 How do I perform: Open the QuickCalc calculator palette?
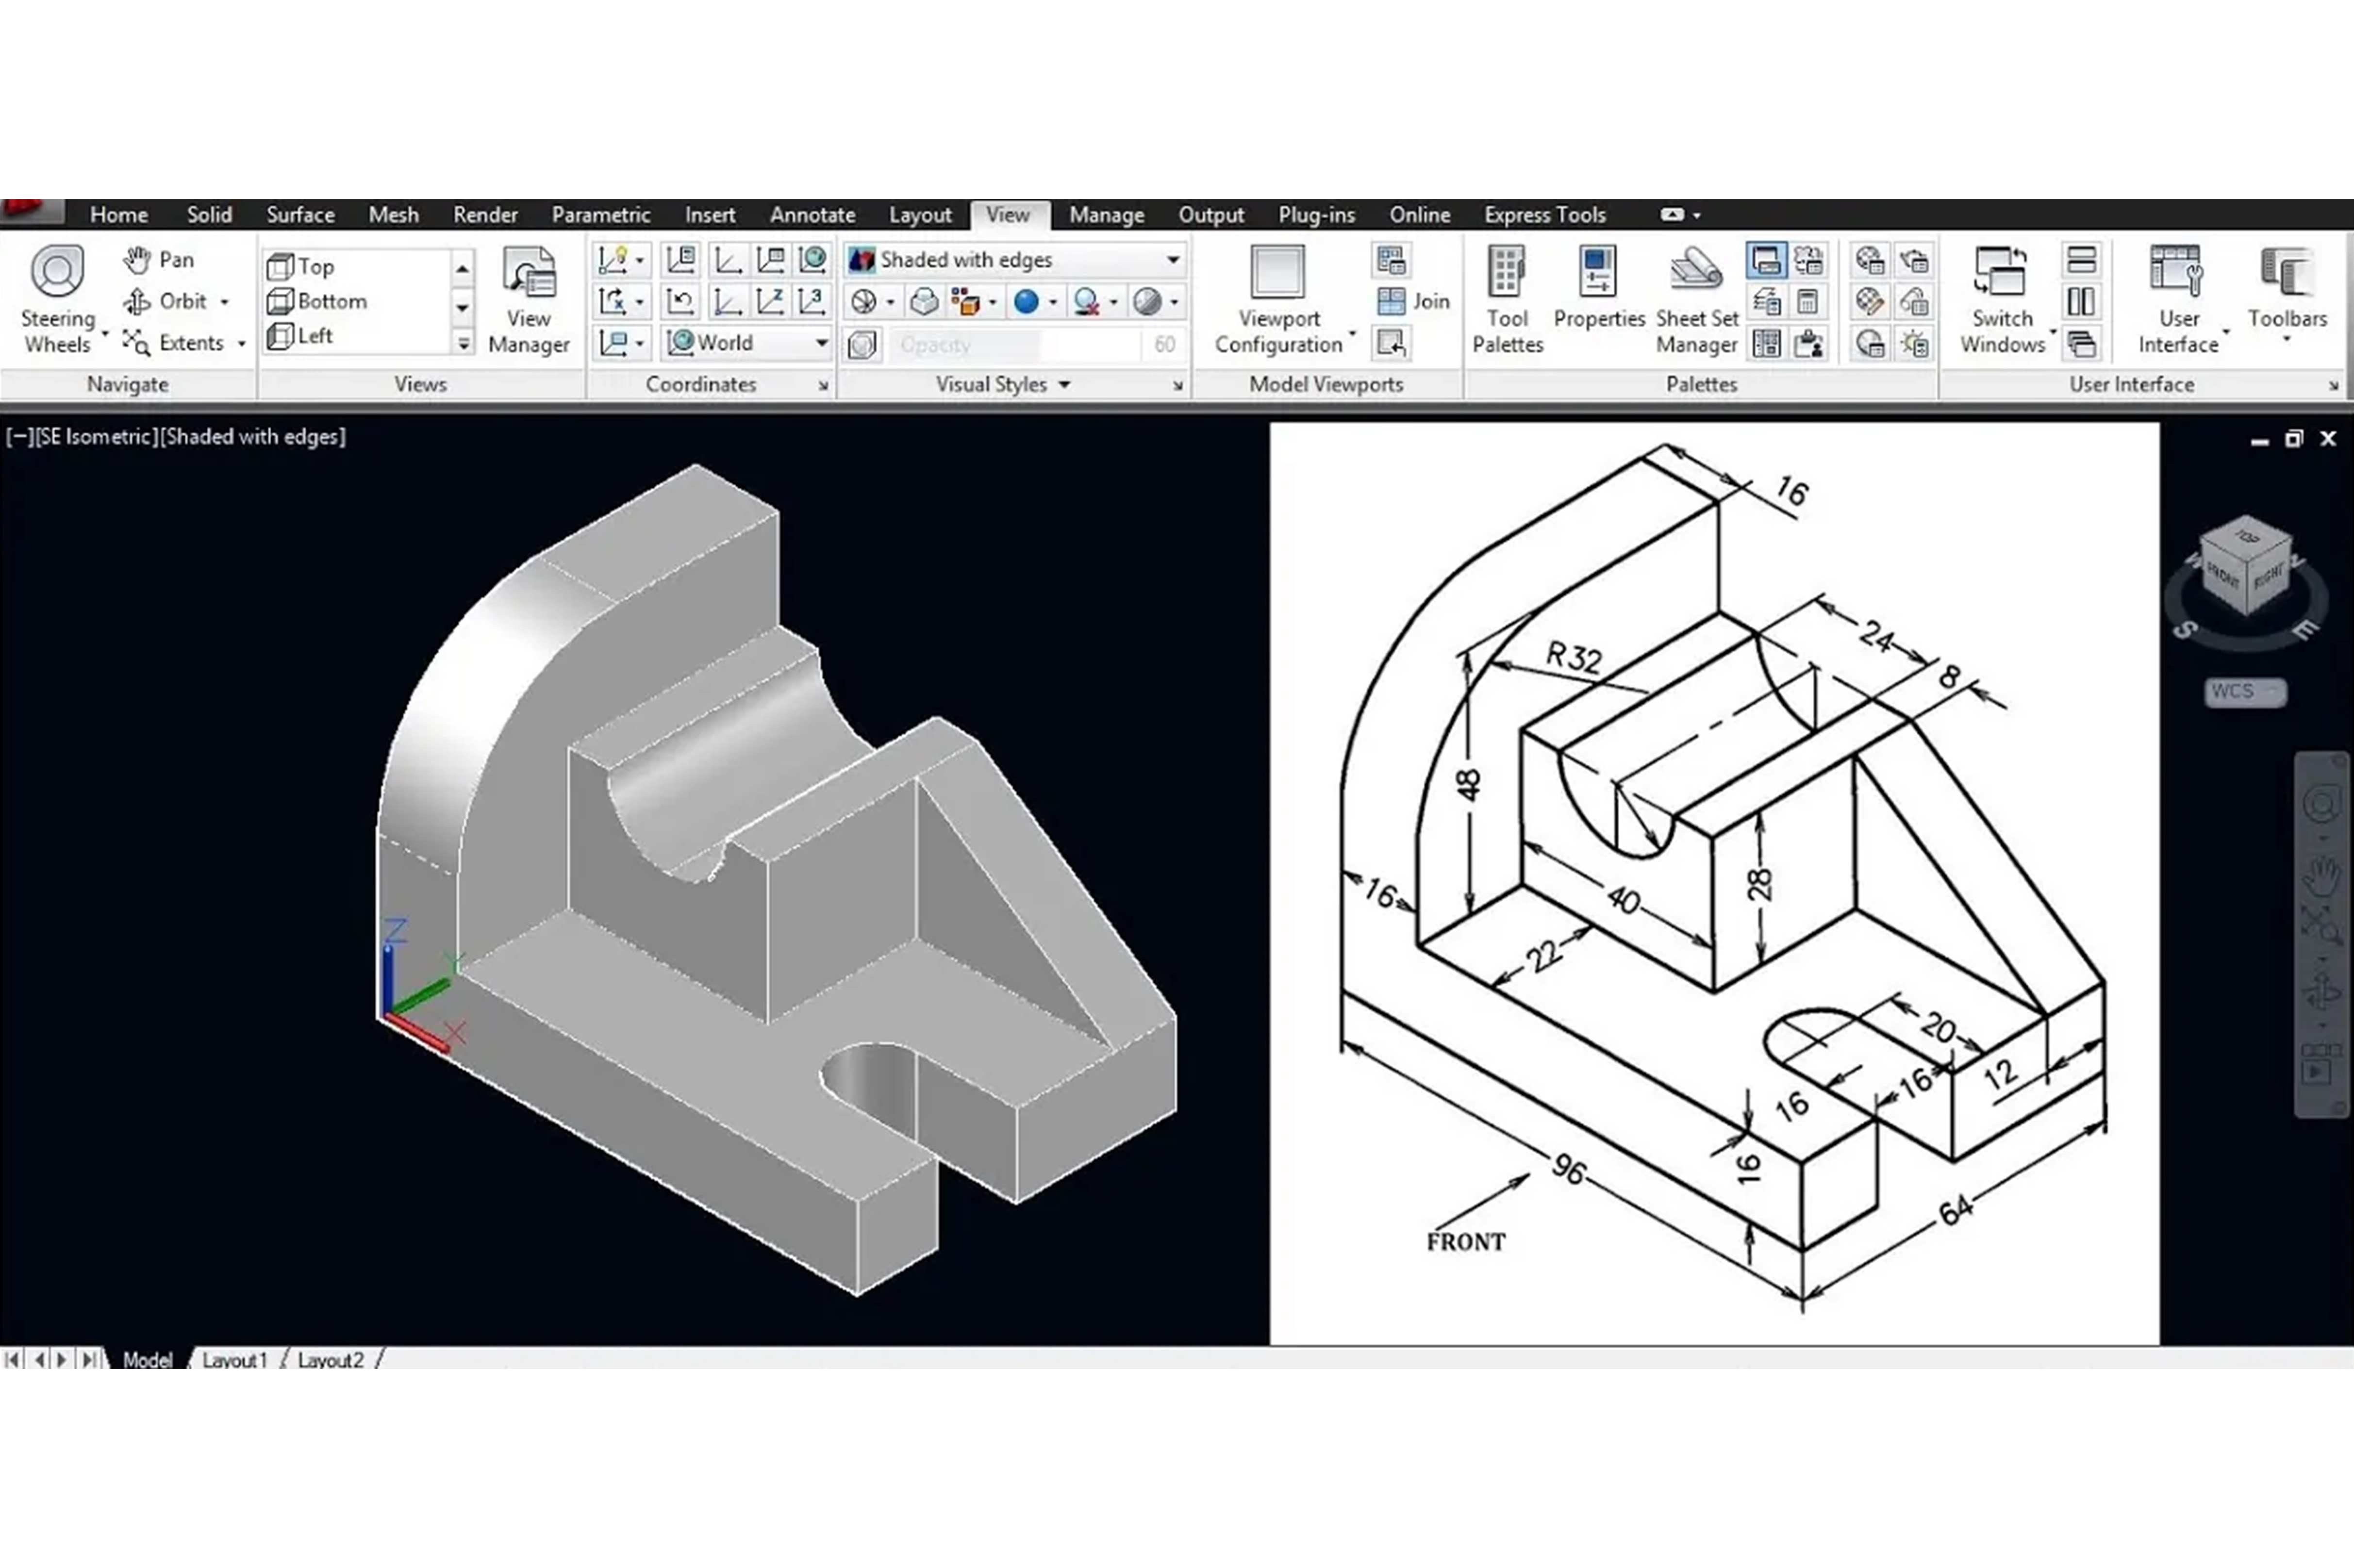coord(1808,301)
